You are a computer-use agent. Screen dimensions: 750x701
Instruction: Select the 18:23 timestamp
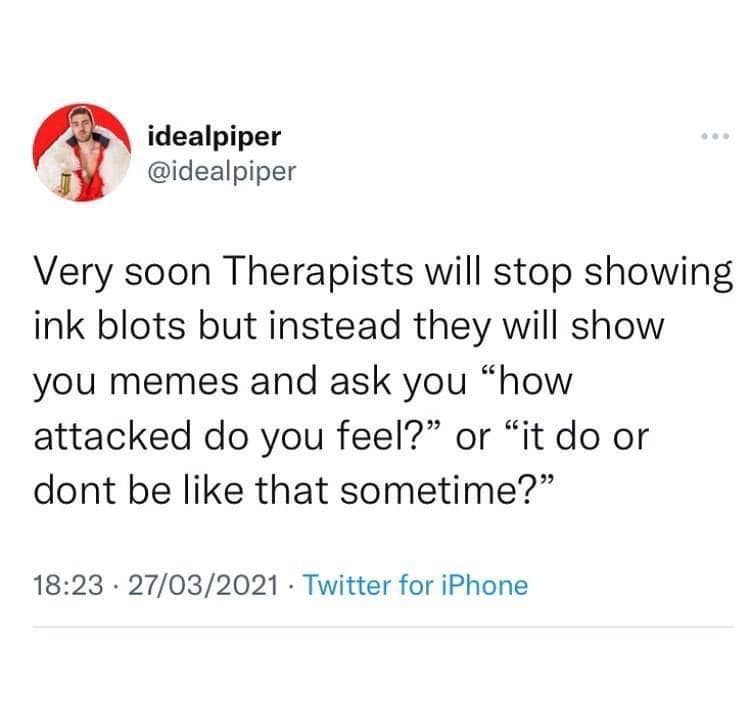pos(68,585)
